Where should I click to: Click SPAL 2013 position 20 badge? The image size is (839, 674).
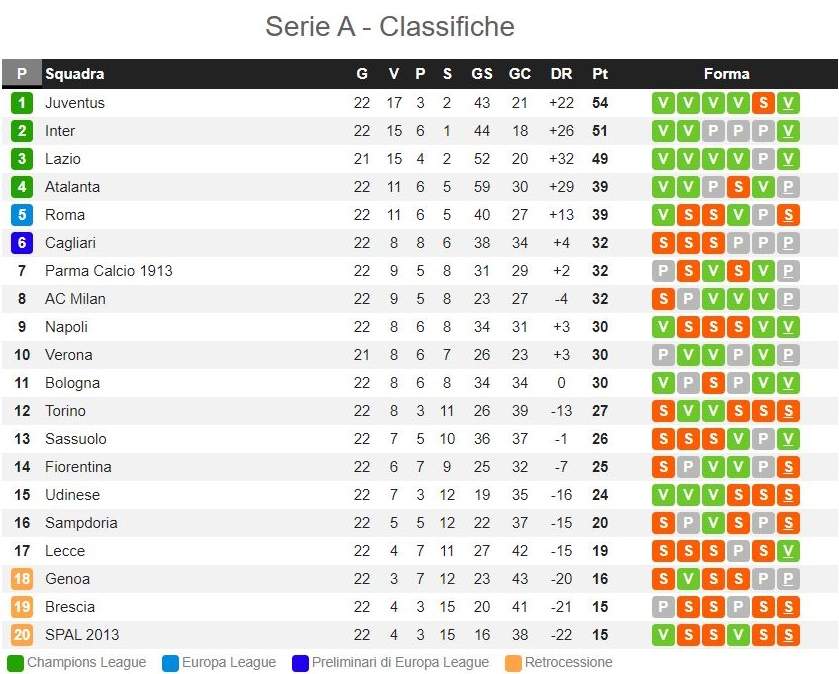pos(22,635)
